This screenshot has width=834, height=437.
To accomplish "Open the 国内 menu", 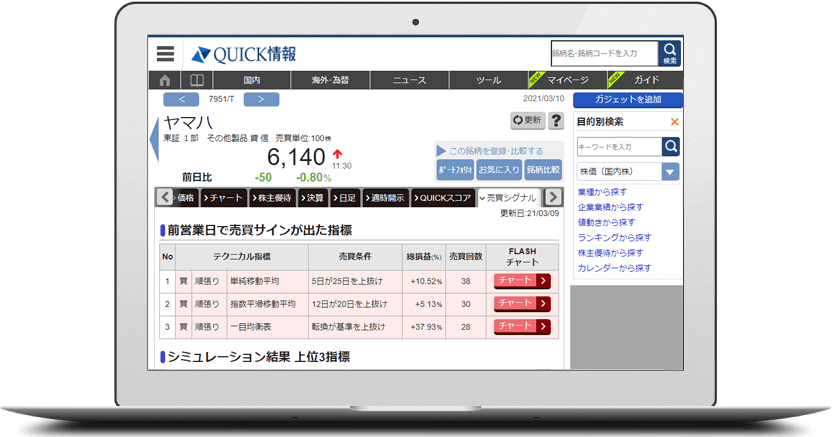I will [x=252, y=80].
